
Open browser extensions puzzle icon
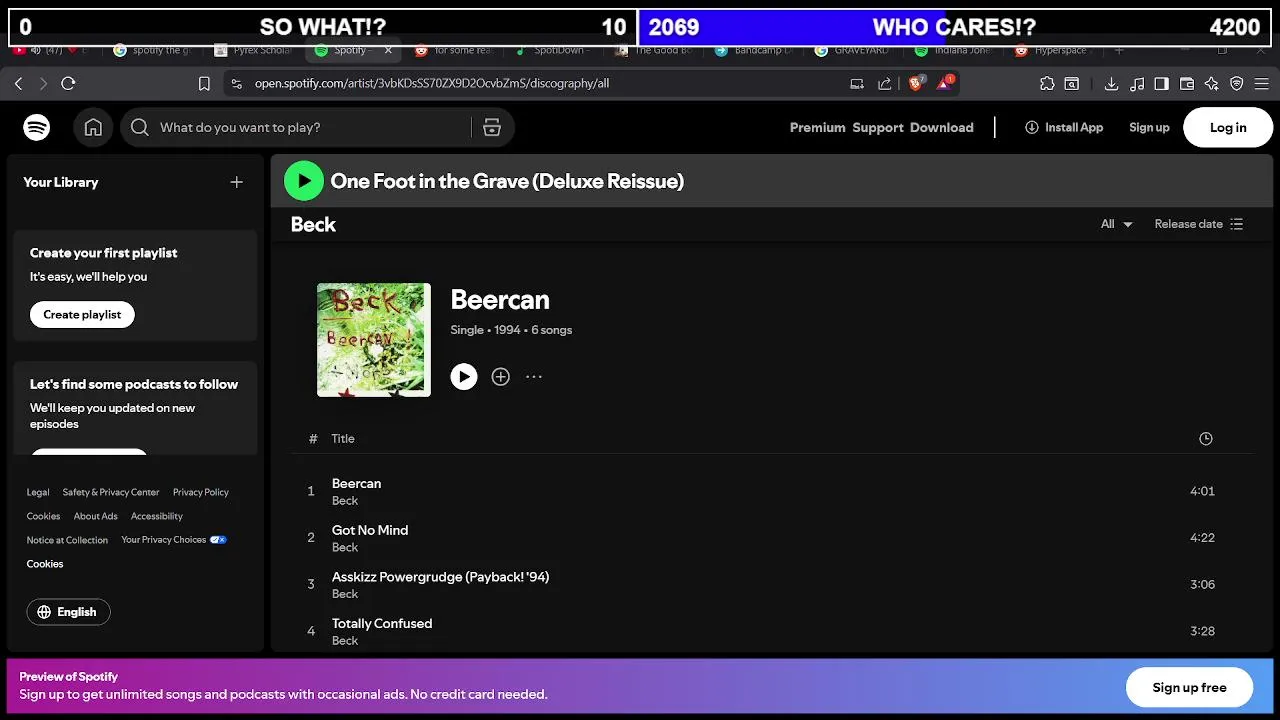tap(1047, 84)
